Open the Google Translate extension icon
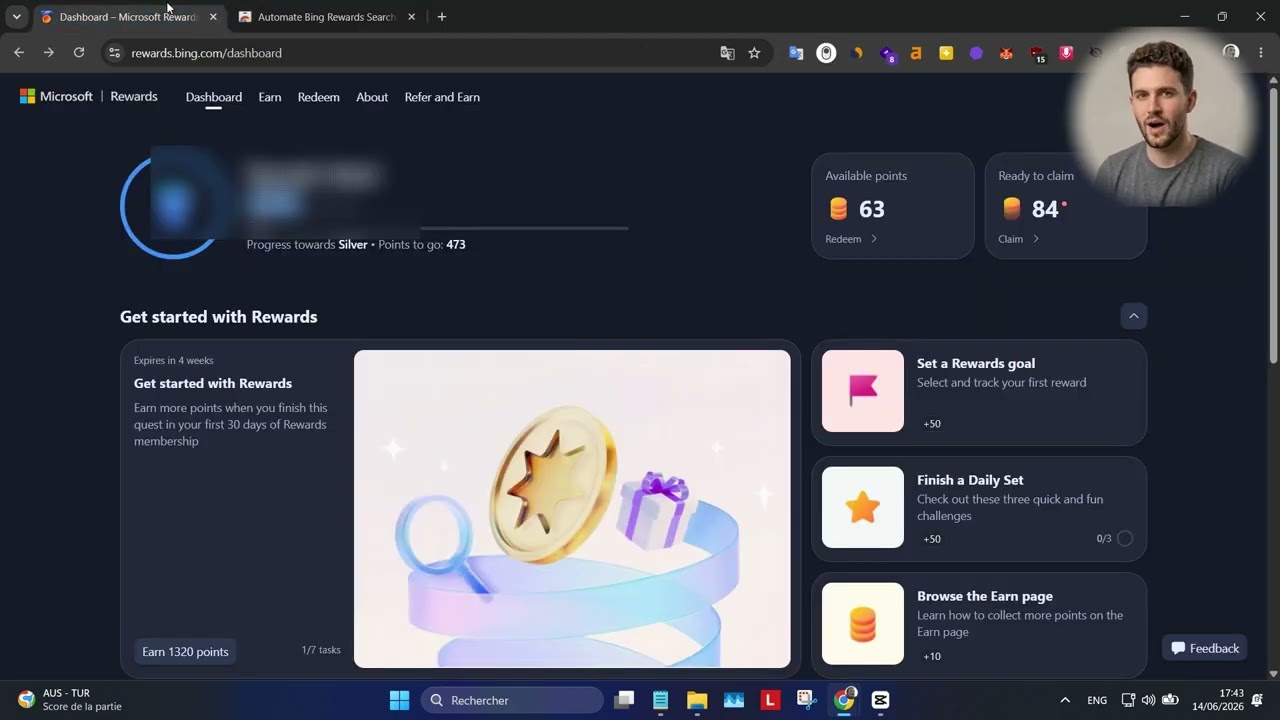The image size is (1280, 720). (x=796, y=53)
